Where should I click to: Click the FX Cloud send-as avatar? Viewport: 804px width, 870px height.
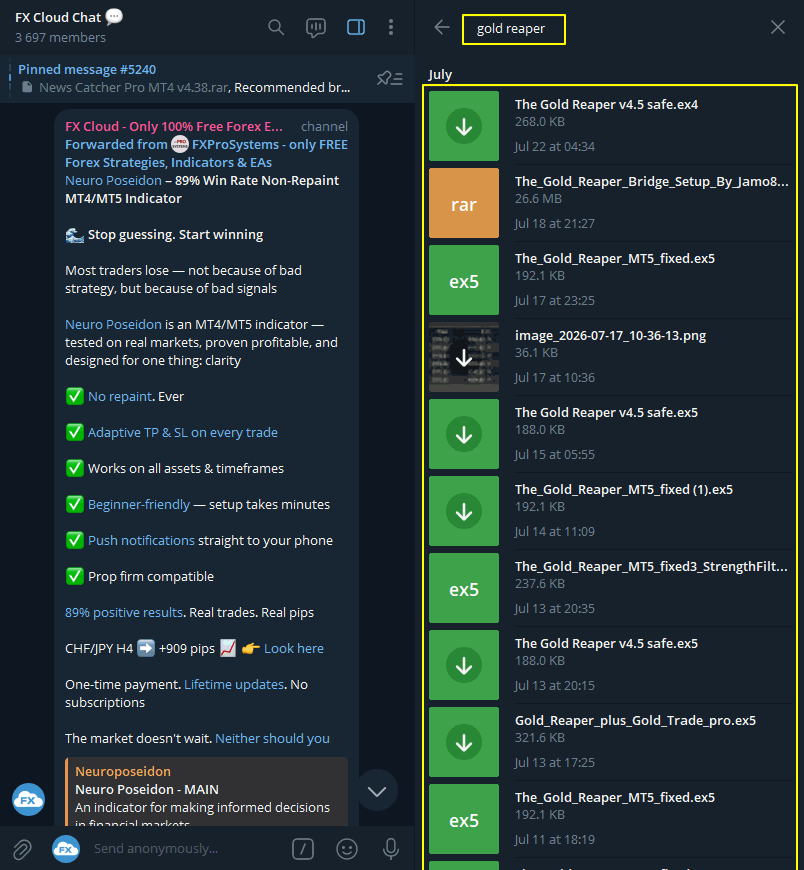coord(65,848)
